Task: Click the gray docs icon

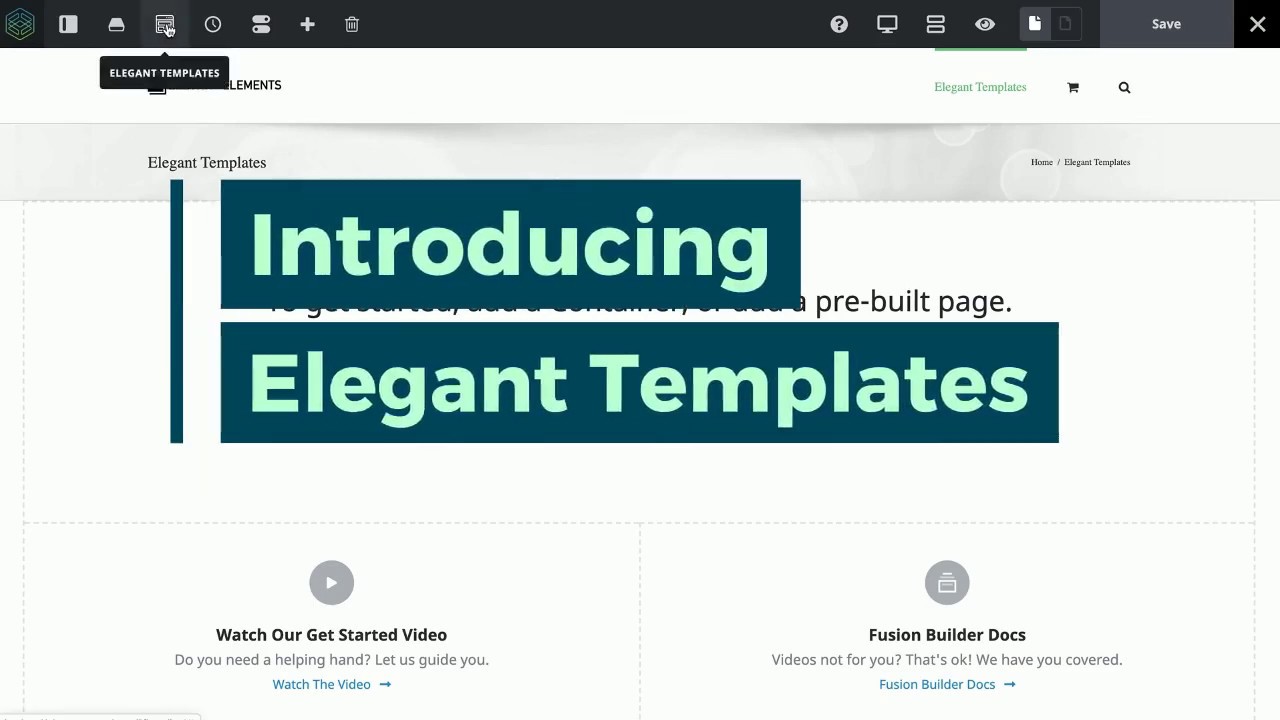Action: click(x=947, y=582)
